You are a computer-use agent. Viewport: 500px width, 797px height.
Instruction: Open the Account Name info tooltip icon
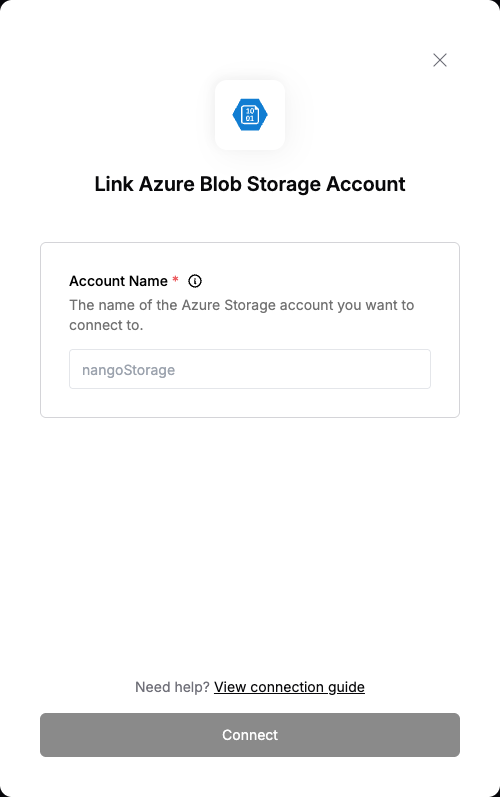195,281
